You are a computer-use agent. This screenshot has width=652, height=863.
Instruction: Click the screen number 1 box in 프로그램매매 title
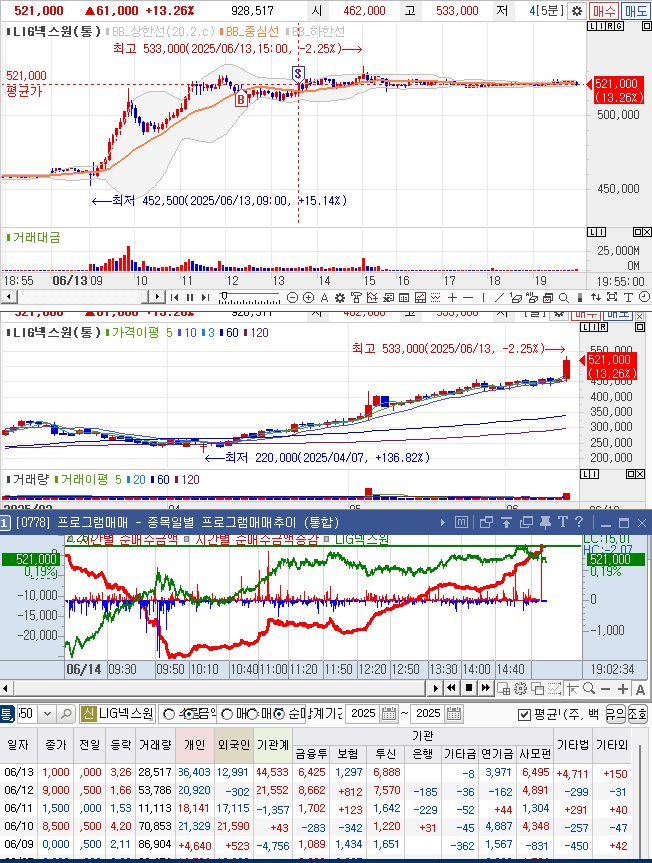click(x=4, y=522)
